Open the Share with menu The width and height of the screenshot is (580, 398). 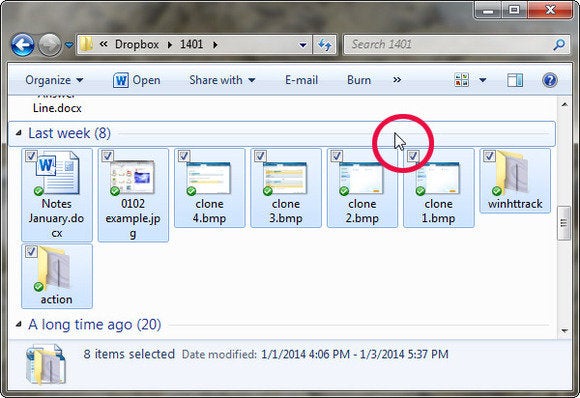(x=222, y=80)
